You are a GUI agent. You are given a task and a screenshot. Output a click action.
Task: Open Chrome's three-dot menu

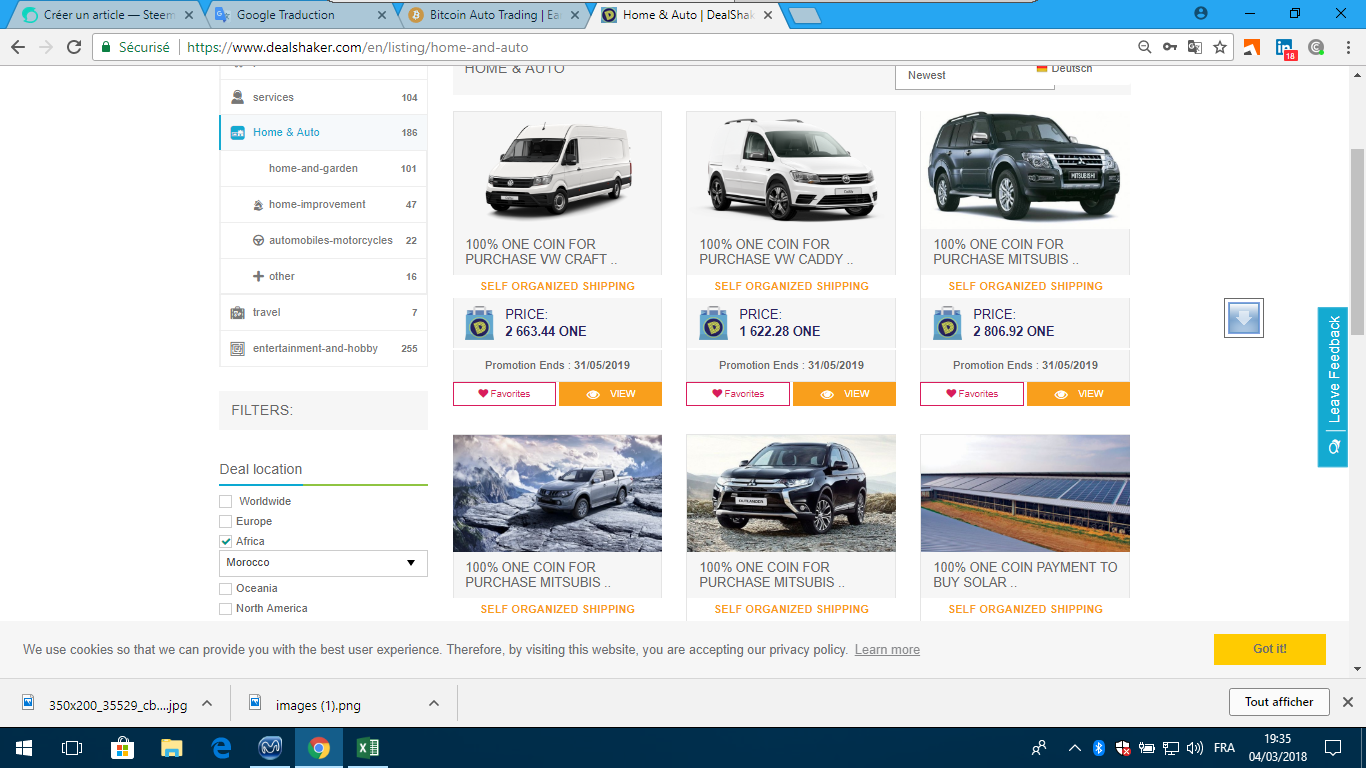[1346, 47]
